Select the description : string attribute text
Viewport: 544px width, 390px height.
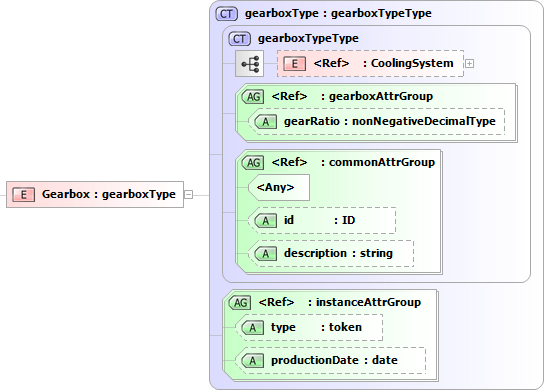(338, 253)
